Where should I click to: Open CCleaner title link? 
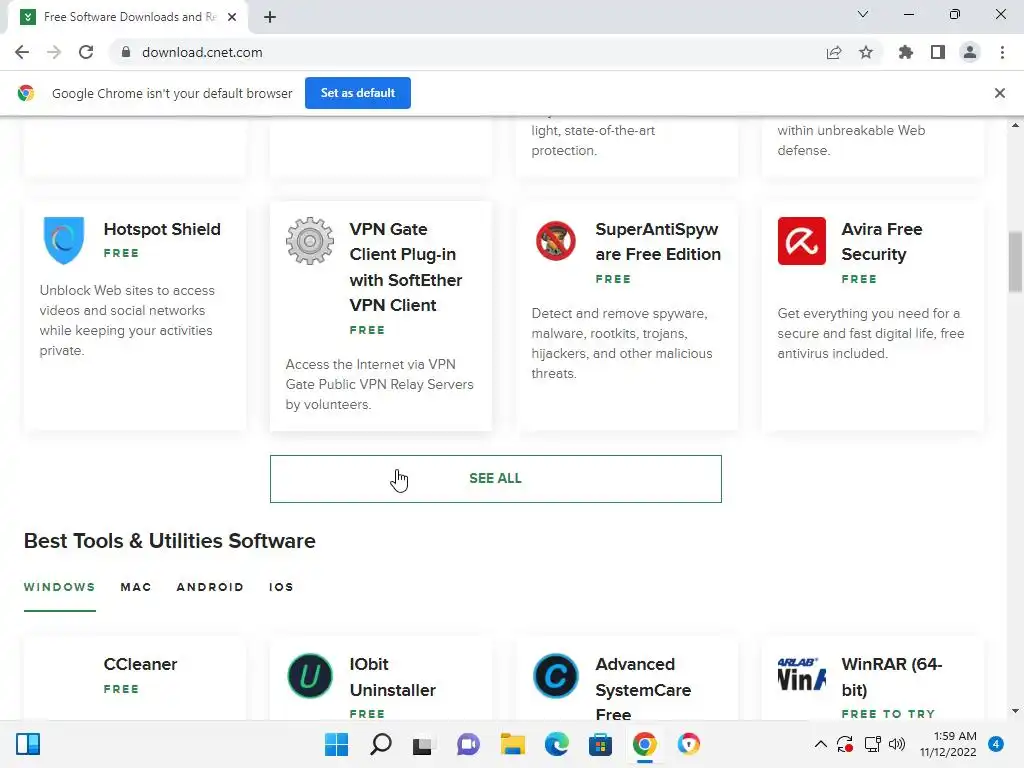pos(140,664)
